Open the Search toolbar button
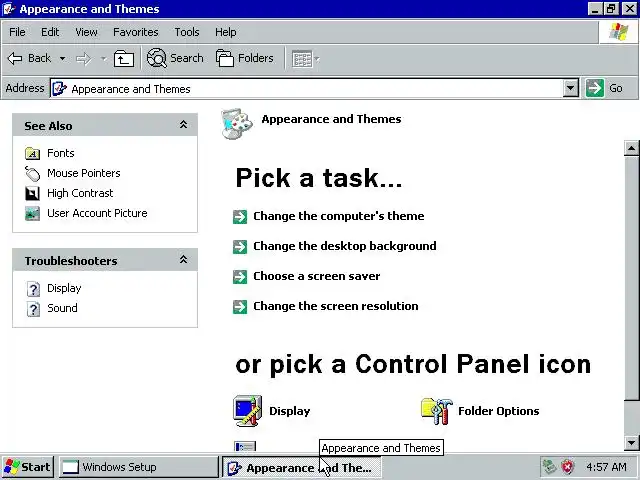 pos(175,58)
